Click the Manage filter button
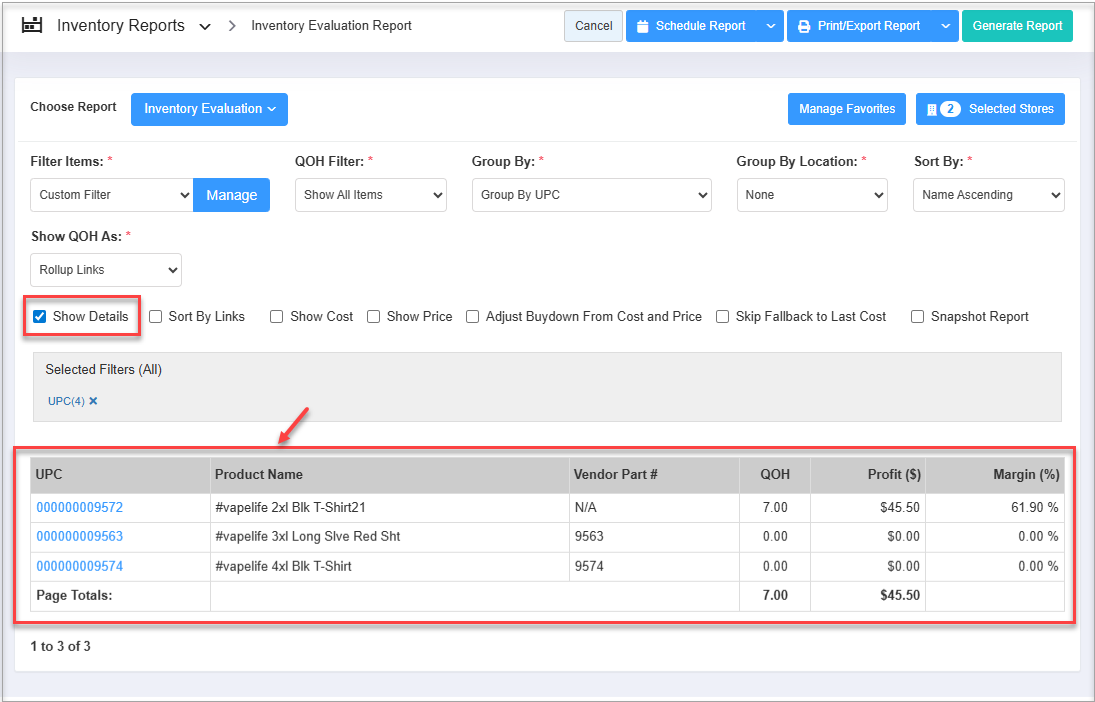 (231, 195)
